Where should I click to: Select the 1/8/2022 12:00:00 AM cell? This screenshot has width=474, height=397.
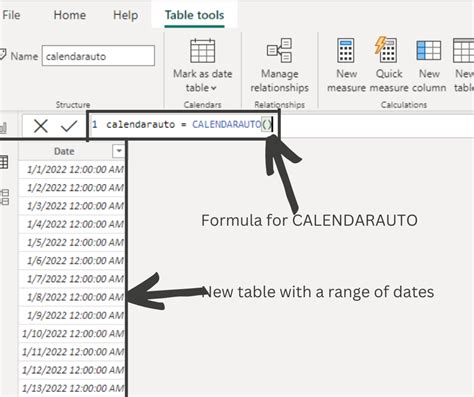pos(72,297)
